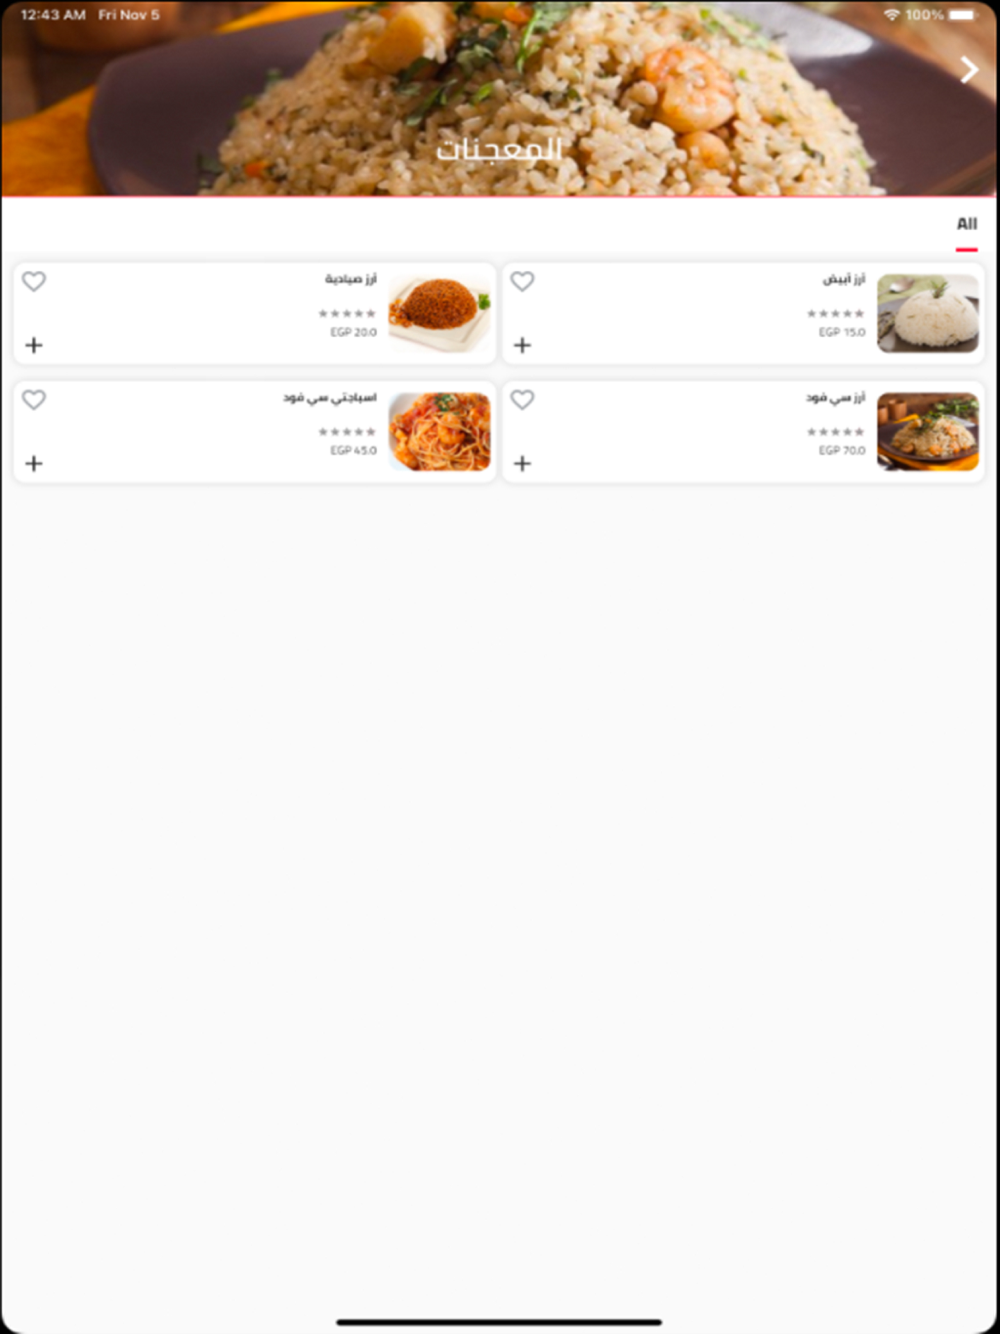Click the EGP 45.0 price label

353,451
